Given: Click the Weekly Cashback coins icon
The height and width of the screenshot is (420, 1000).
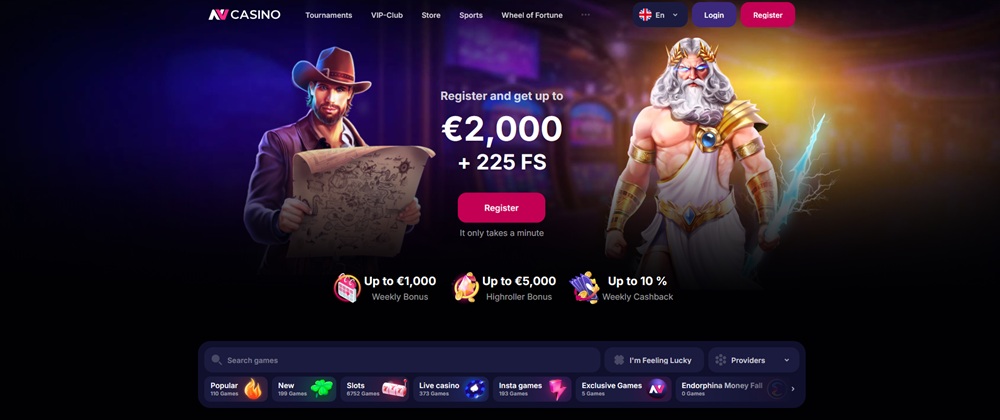Looking at the screenshot, I should coord(584,287).
